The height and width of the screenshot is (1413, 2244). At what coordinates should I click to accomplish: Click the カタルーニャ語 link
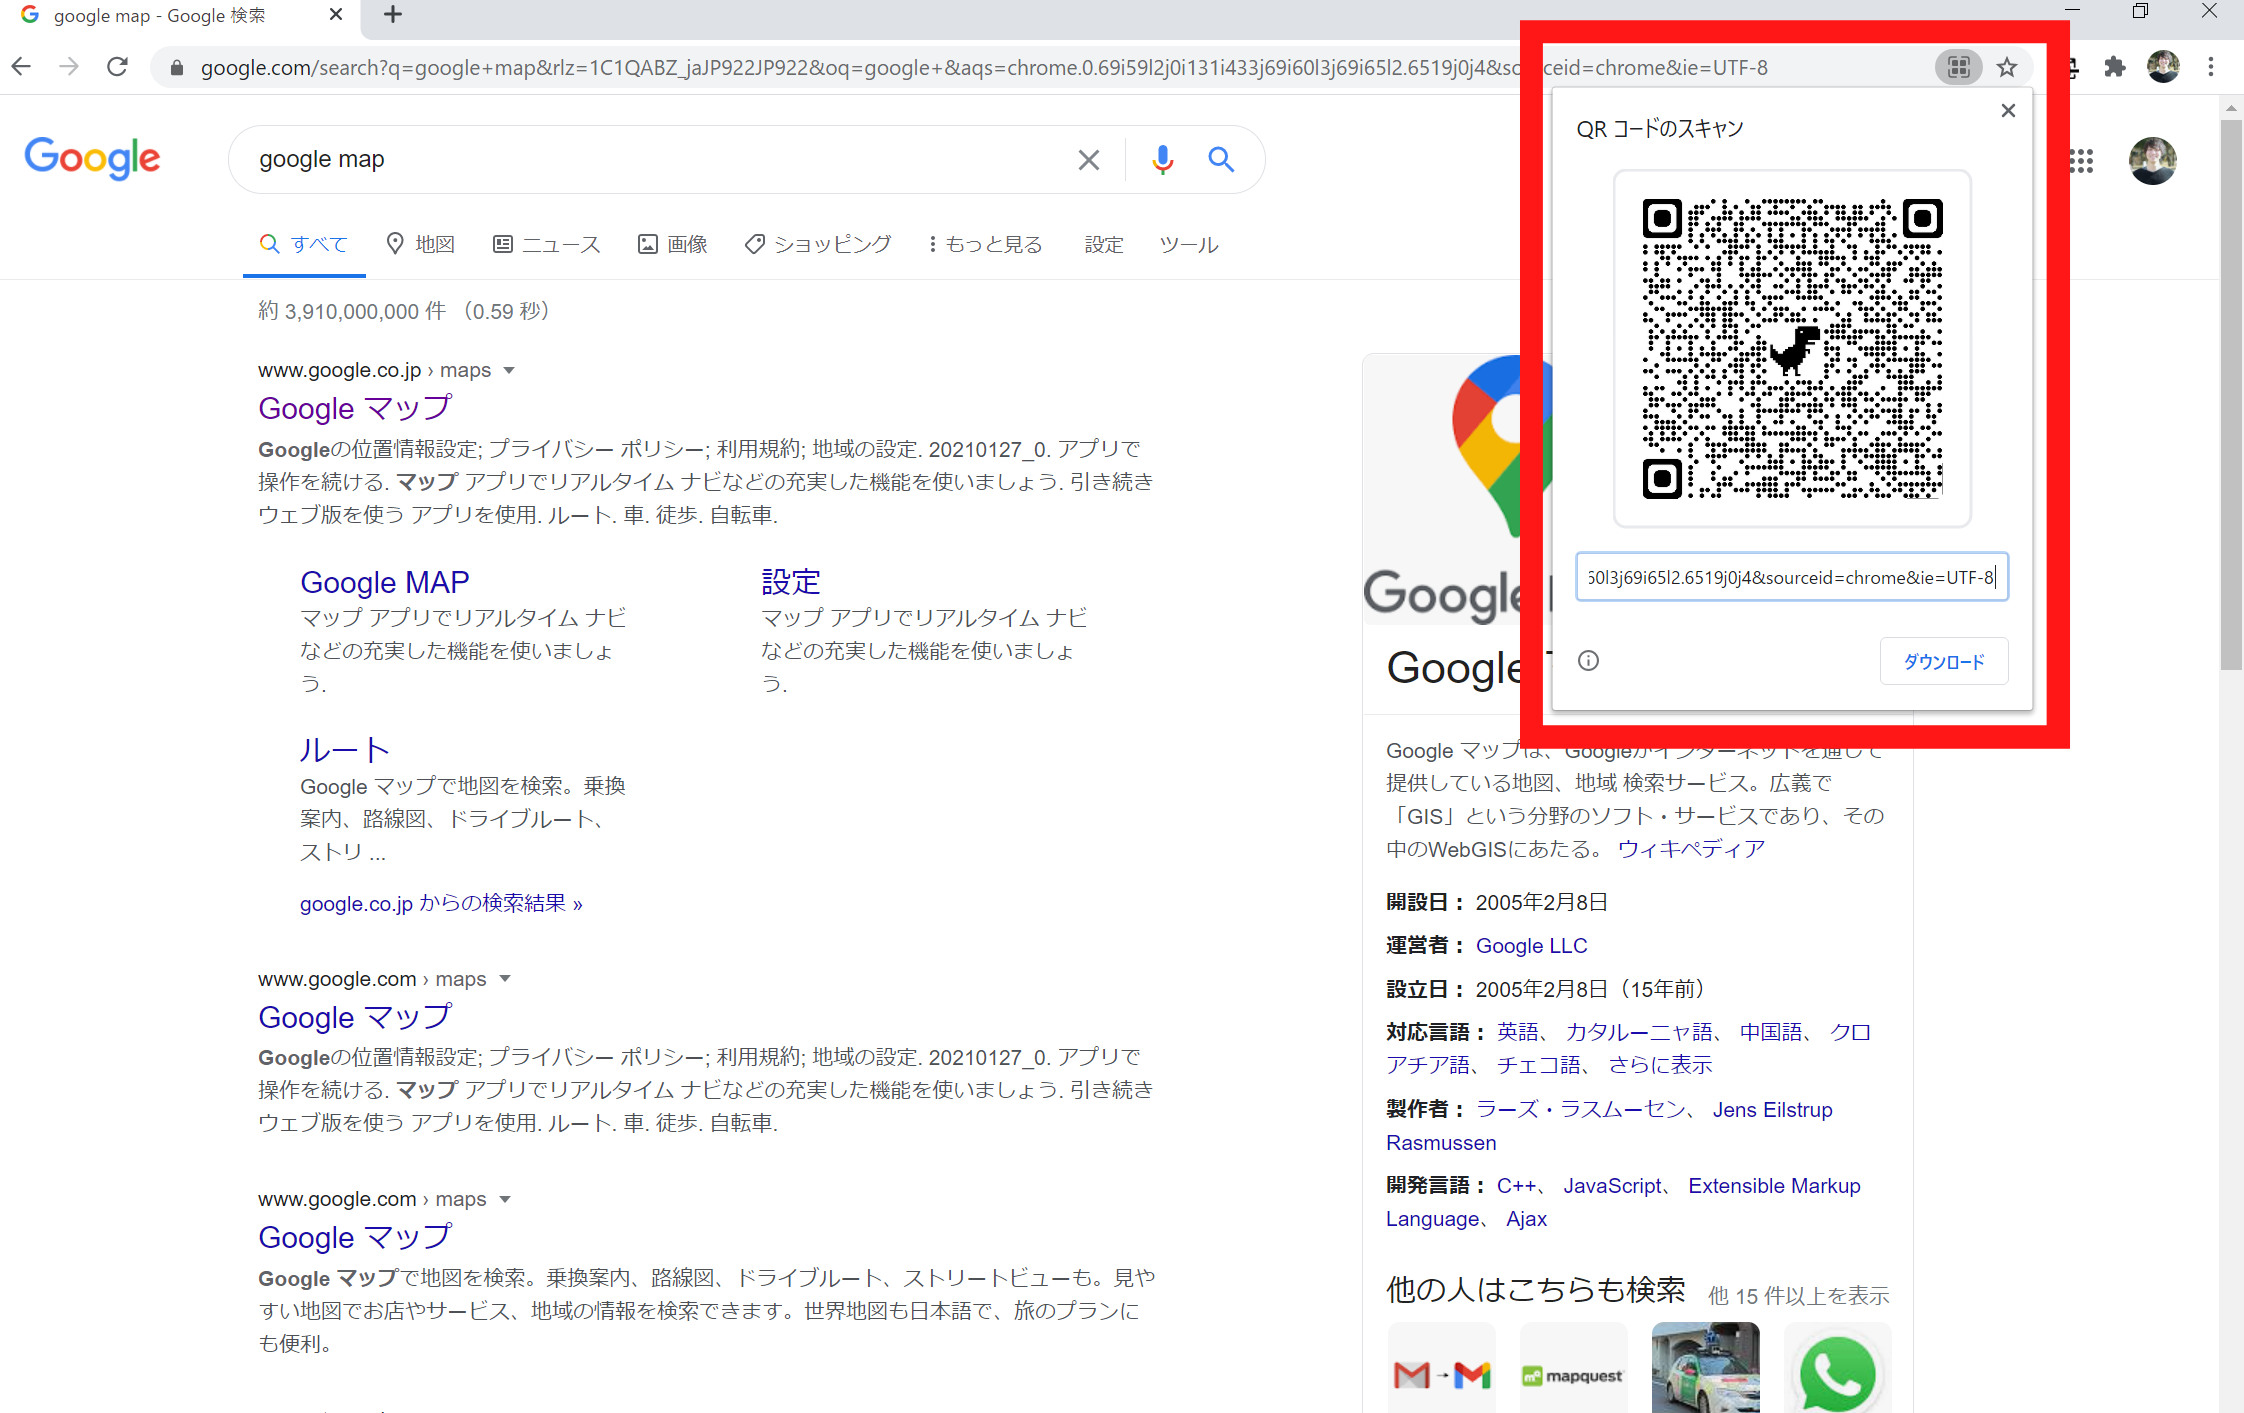pyautogui.click(x=1639, y=1031)
